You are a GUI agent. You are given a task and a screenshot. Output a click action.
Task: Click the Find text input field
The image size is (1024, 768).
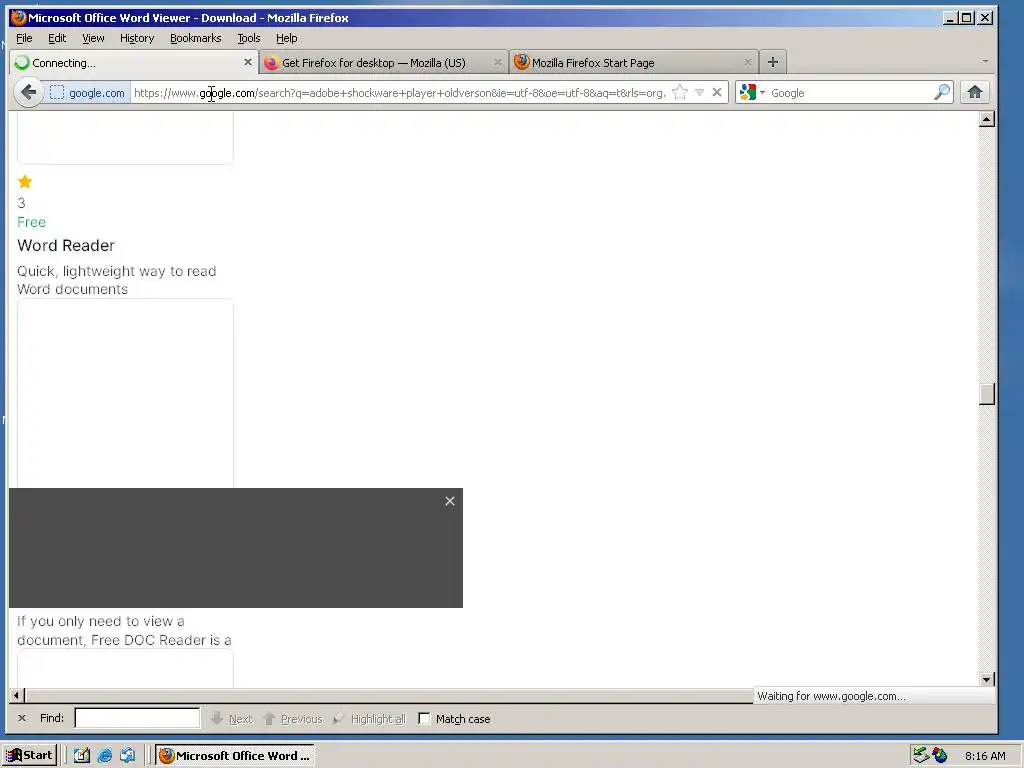(x=137, y=718)
